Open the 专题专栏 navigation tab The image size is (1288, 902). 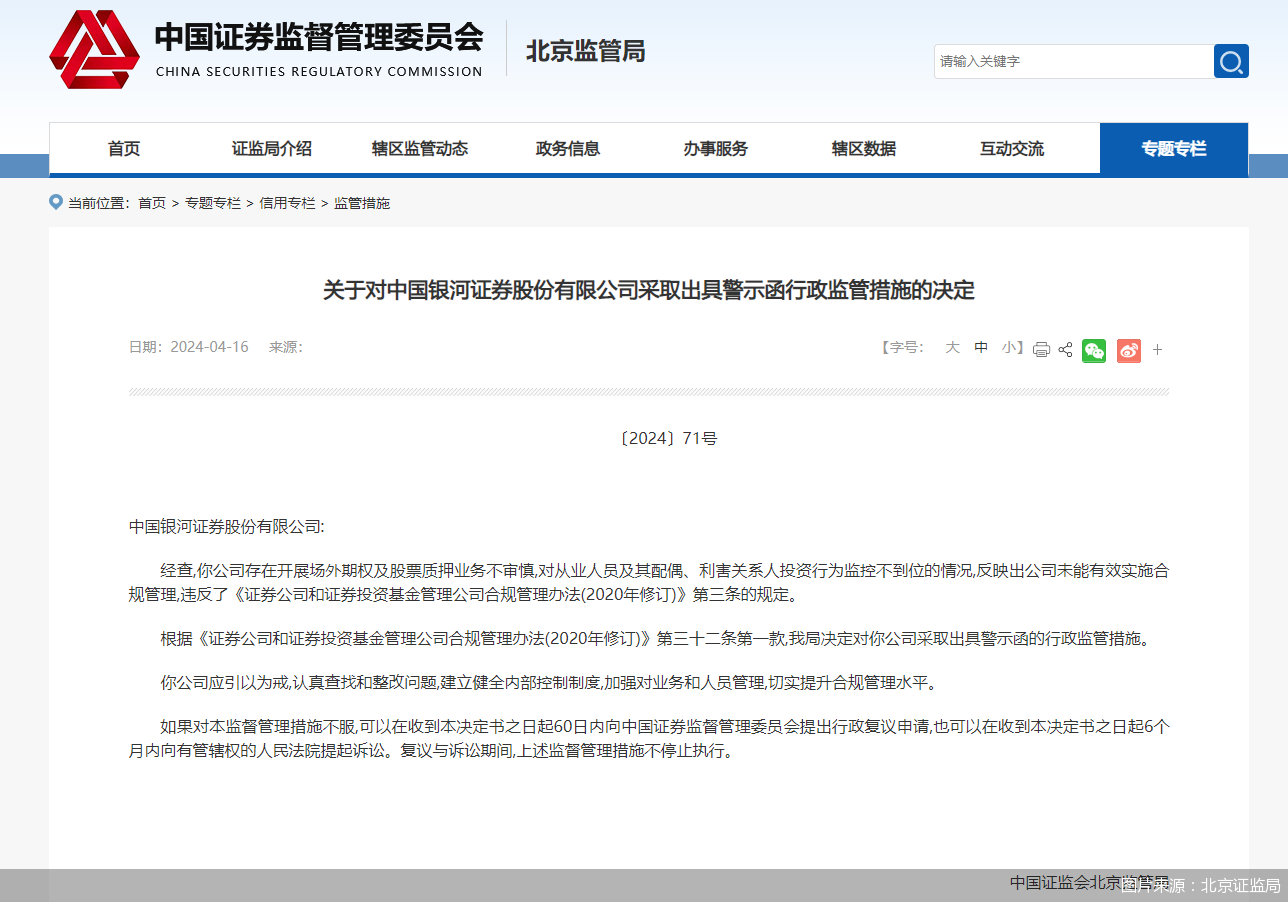point(1173,148)
